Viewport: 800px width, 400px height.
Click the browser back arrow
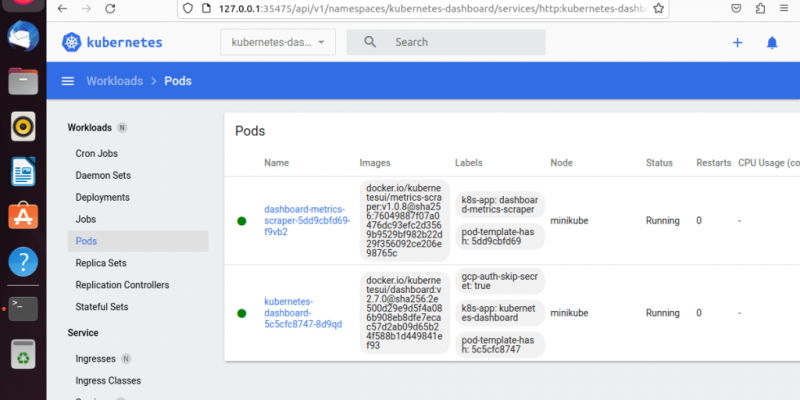[62, 9]
